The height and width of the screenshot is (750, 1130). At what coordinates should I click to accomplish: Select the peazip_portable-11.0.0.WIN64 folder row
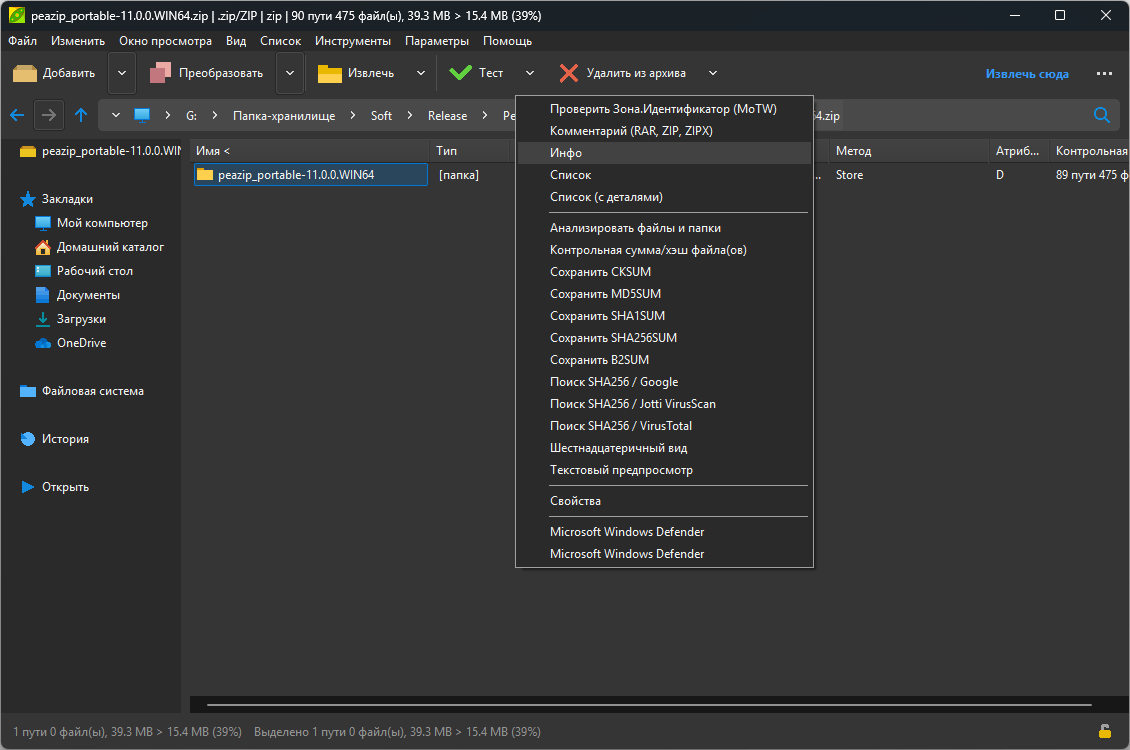point(296,175)
